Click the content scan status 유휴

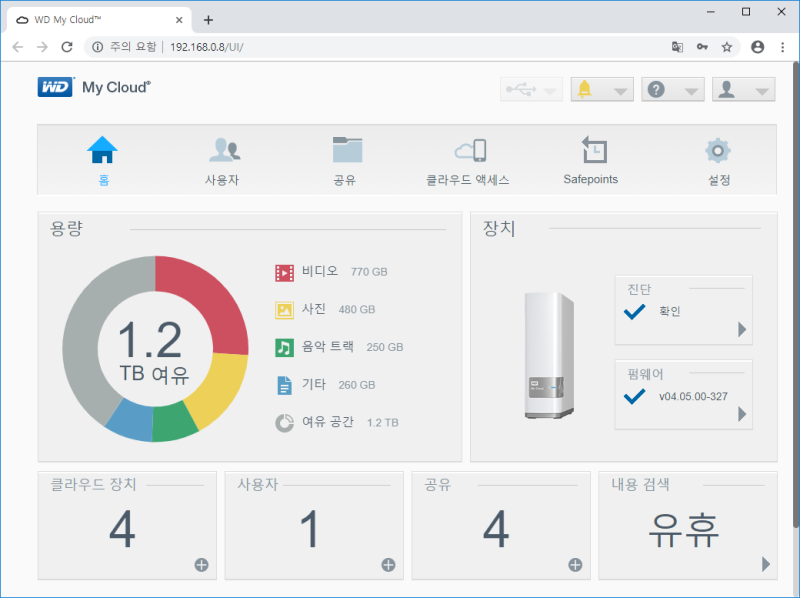coord(684,530)
